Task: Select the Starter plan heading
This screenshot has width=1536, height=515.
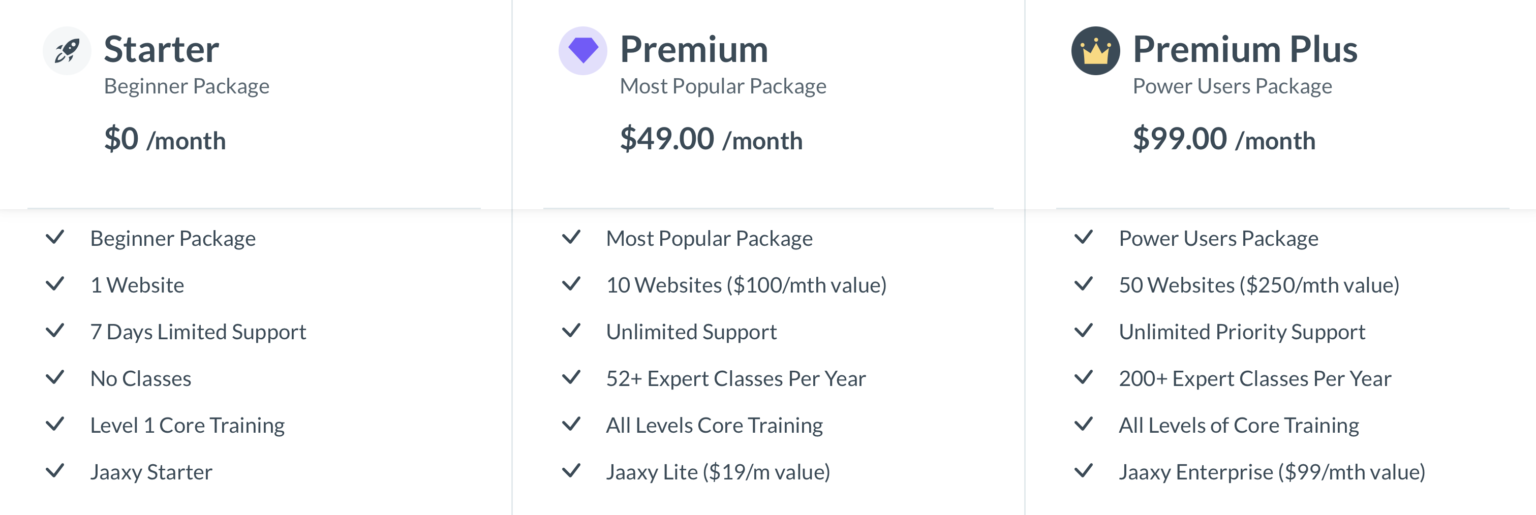Action: click(161, 49)
